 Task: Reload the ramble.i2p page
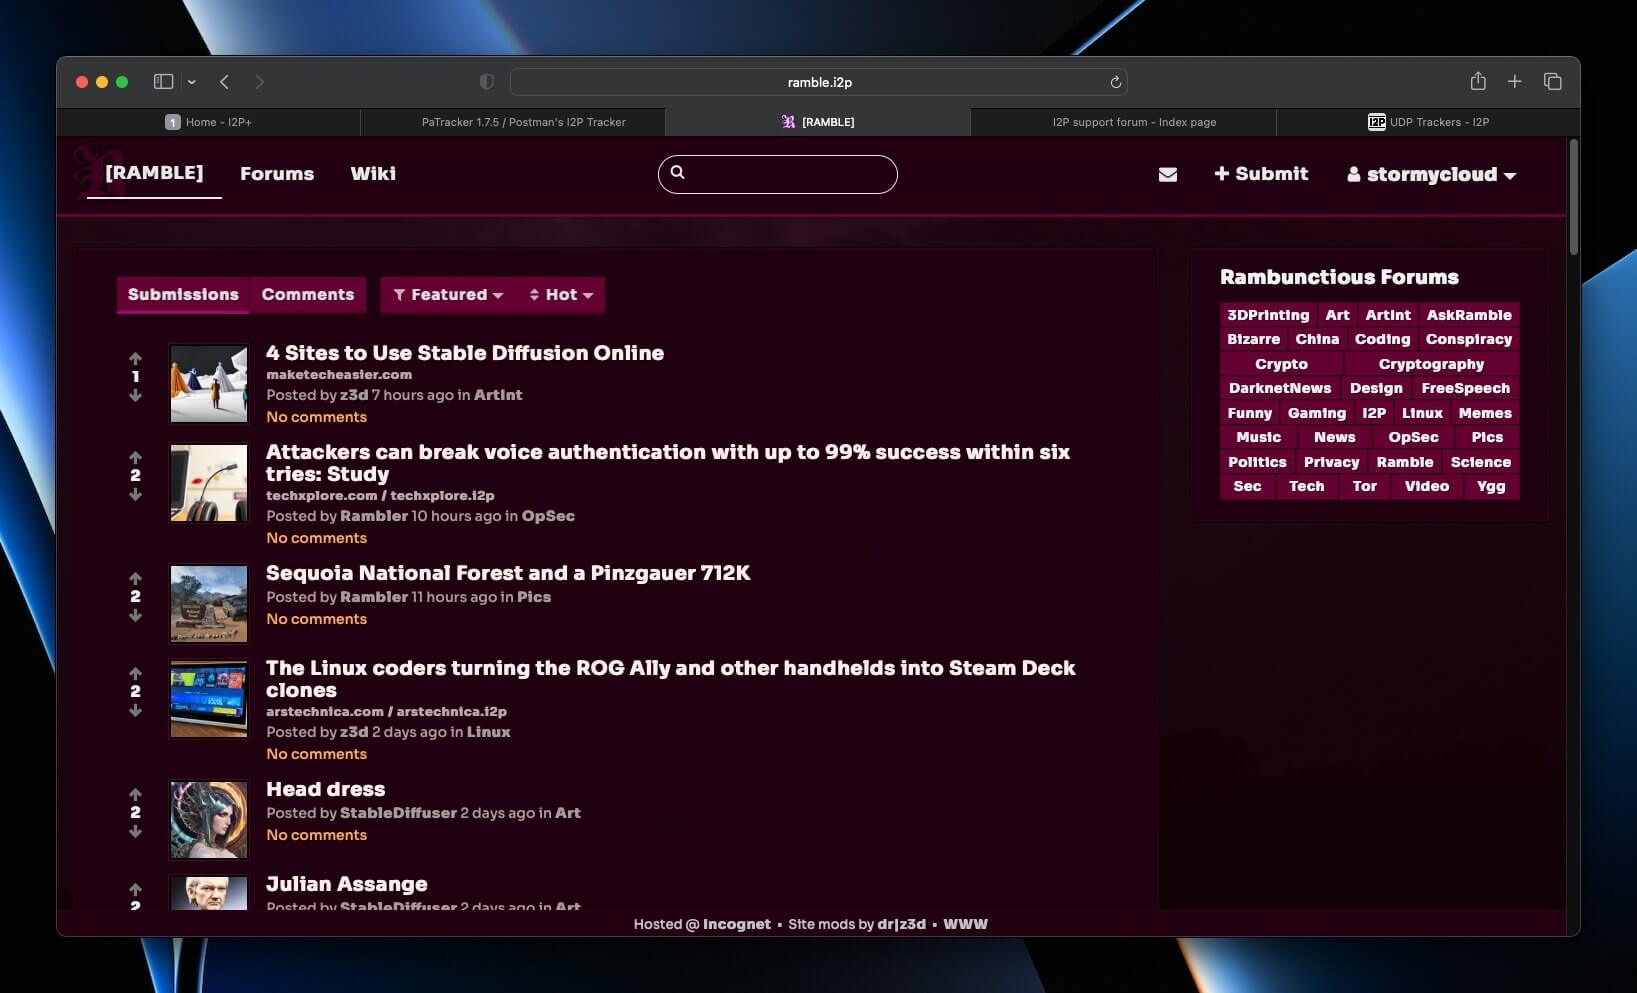1115,82
